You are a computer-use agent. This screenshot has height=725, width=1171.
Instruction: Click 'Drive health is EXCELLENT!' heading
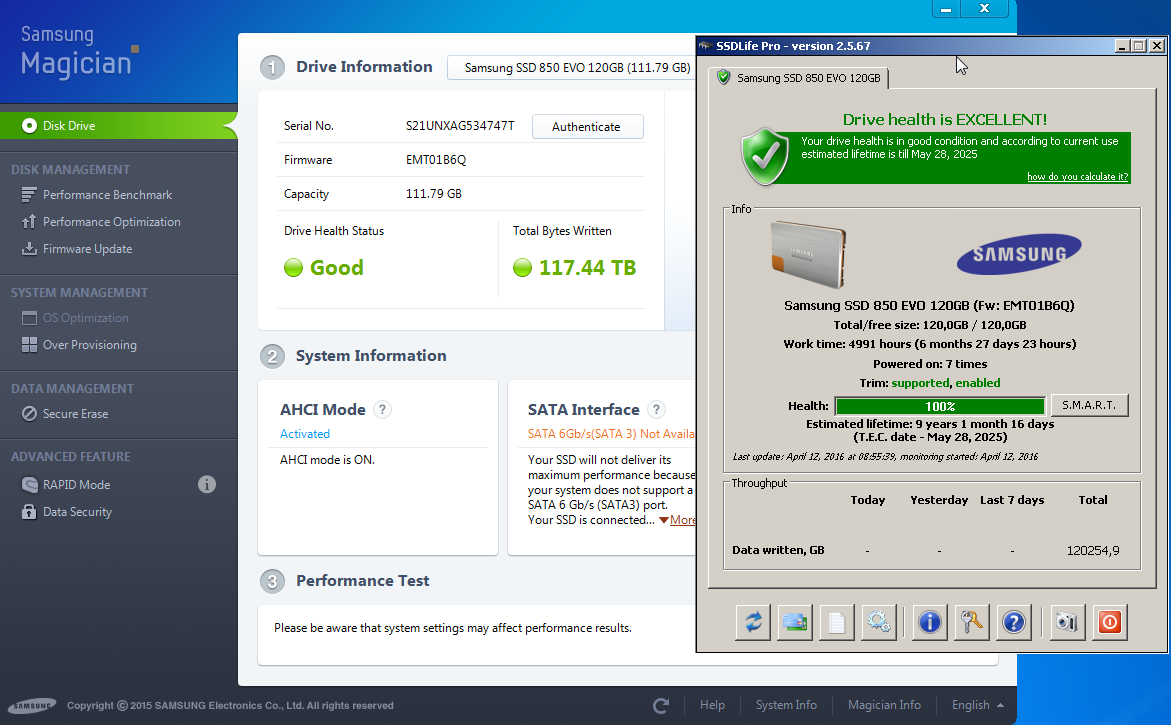pos(945,119)
